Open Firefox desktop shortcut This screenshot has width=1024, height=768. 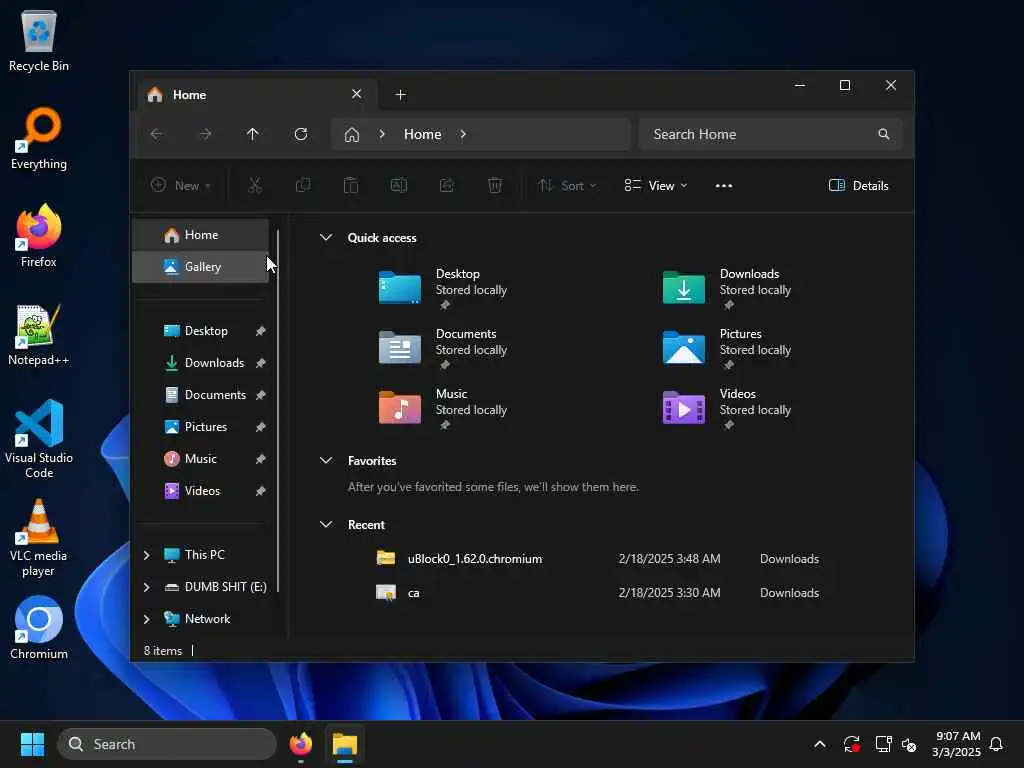pos(39,235)
